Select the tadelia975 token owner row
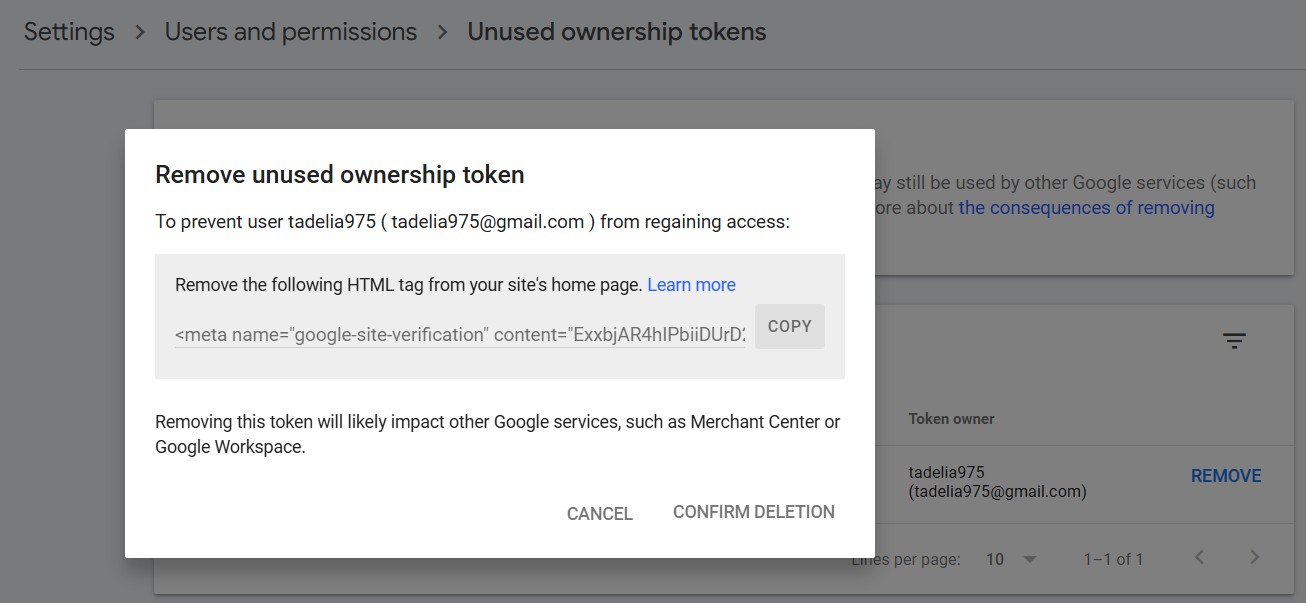1306x603 pixels. [x=997, y=481]
